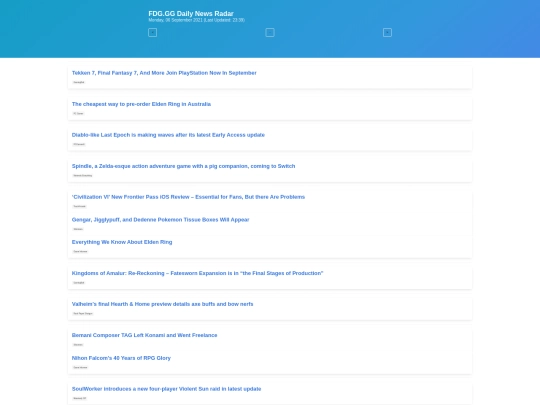Viewport: 540px width, 405px height.
Task: Click the rightmost square icon in the header
Action: click(x=387, y=33)
